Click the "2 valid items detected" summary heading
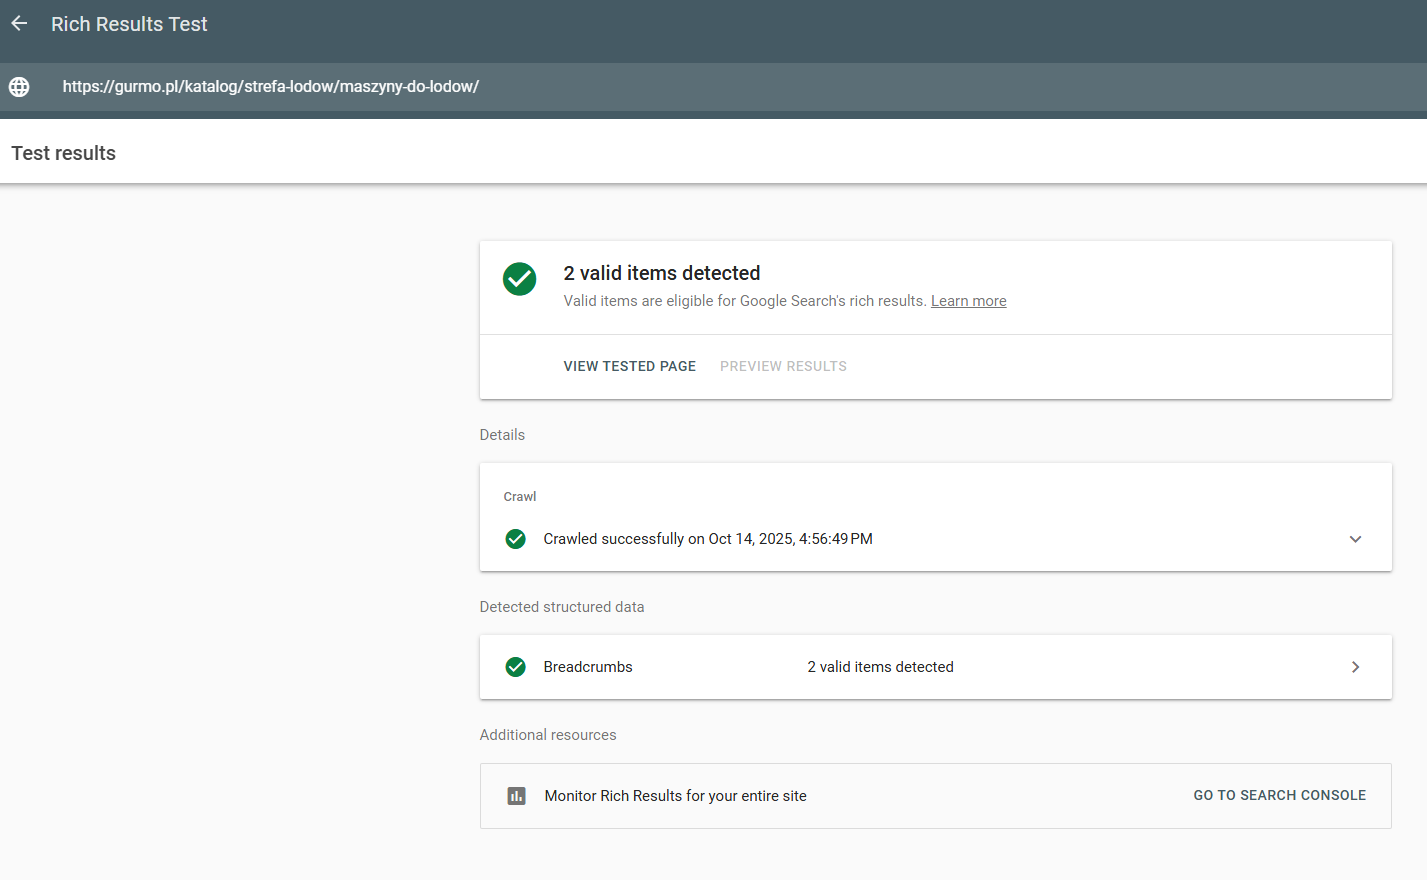 661,273
